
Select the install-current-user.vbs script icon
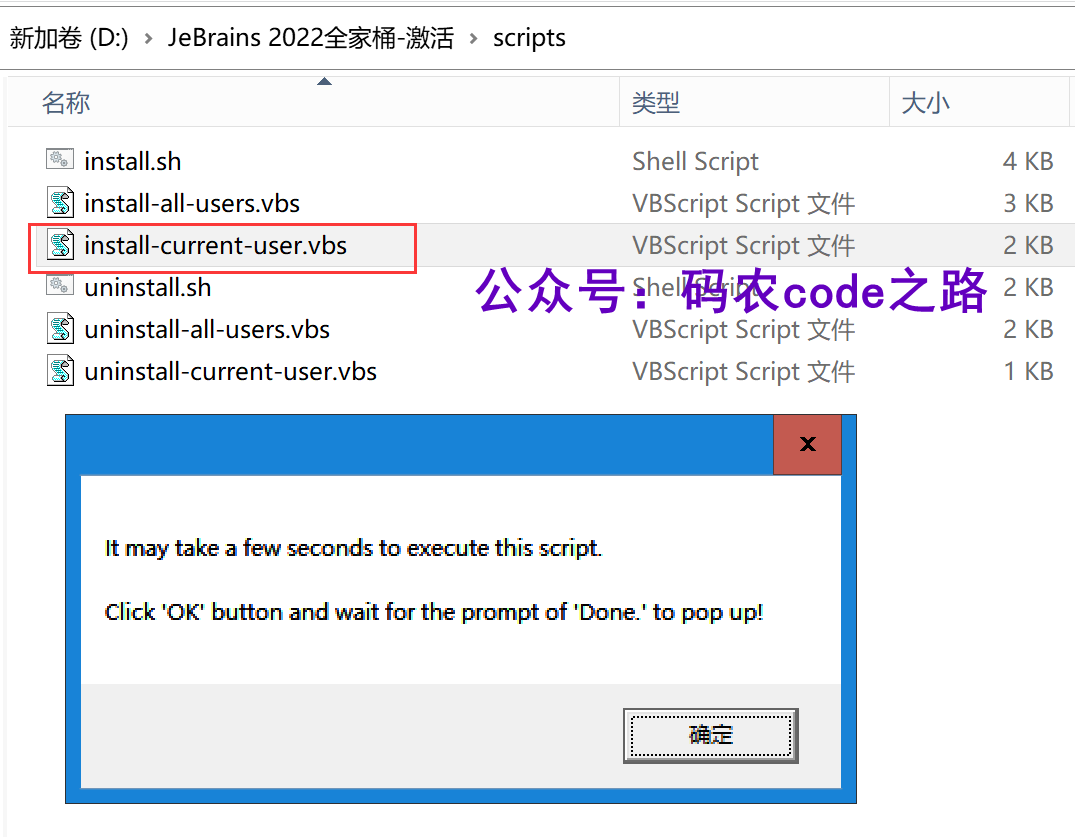60,245
